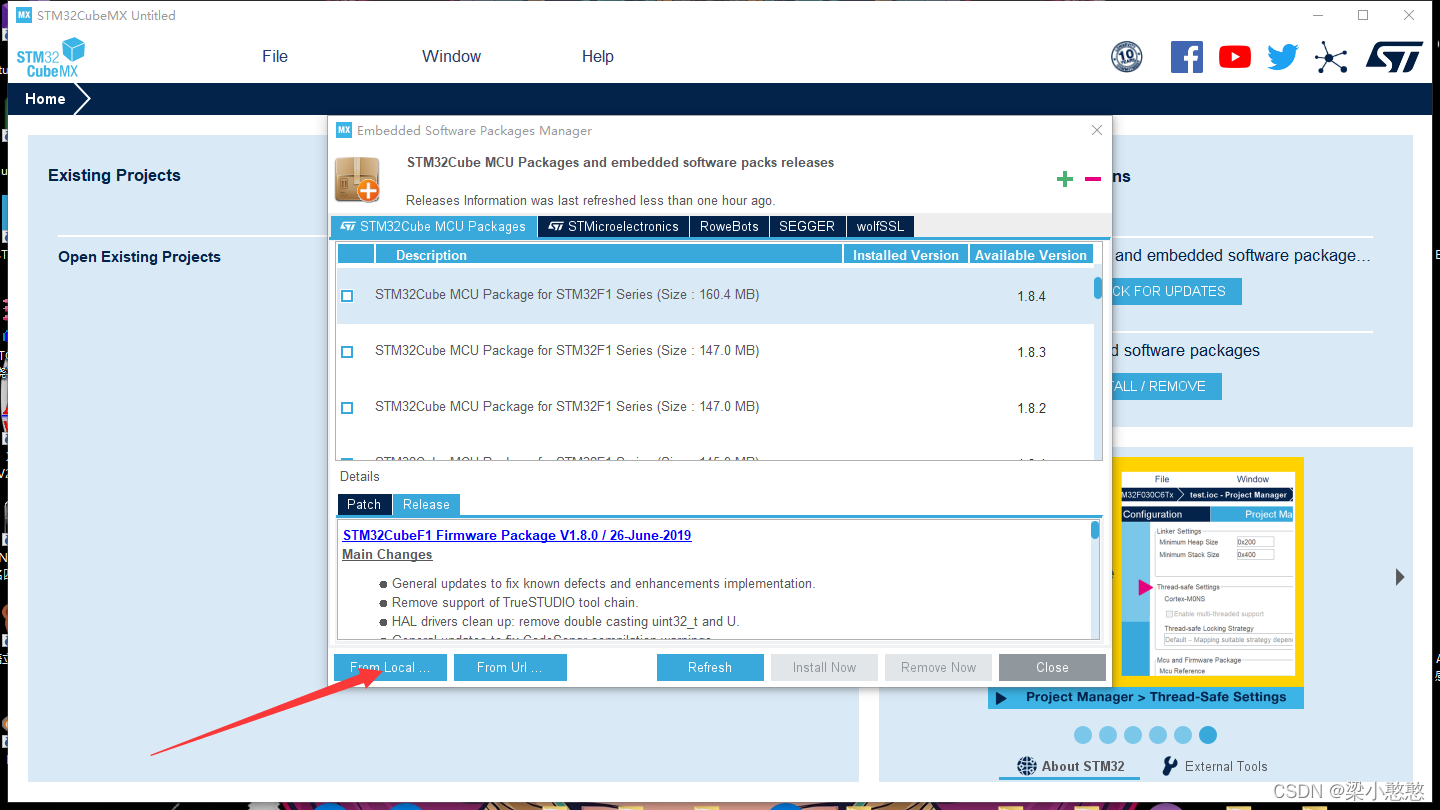The width and height of the screenshot is (1440, 810).
Task: Click the Install Now button
Action: tap(824, 668)
